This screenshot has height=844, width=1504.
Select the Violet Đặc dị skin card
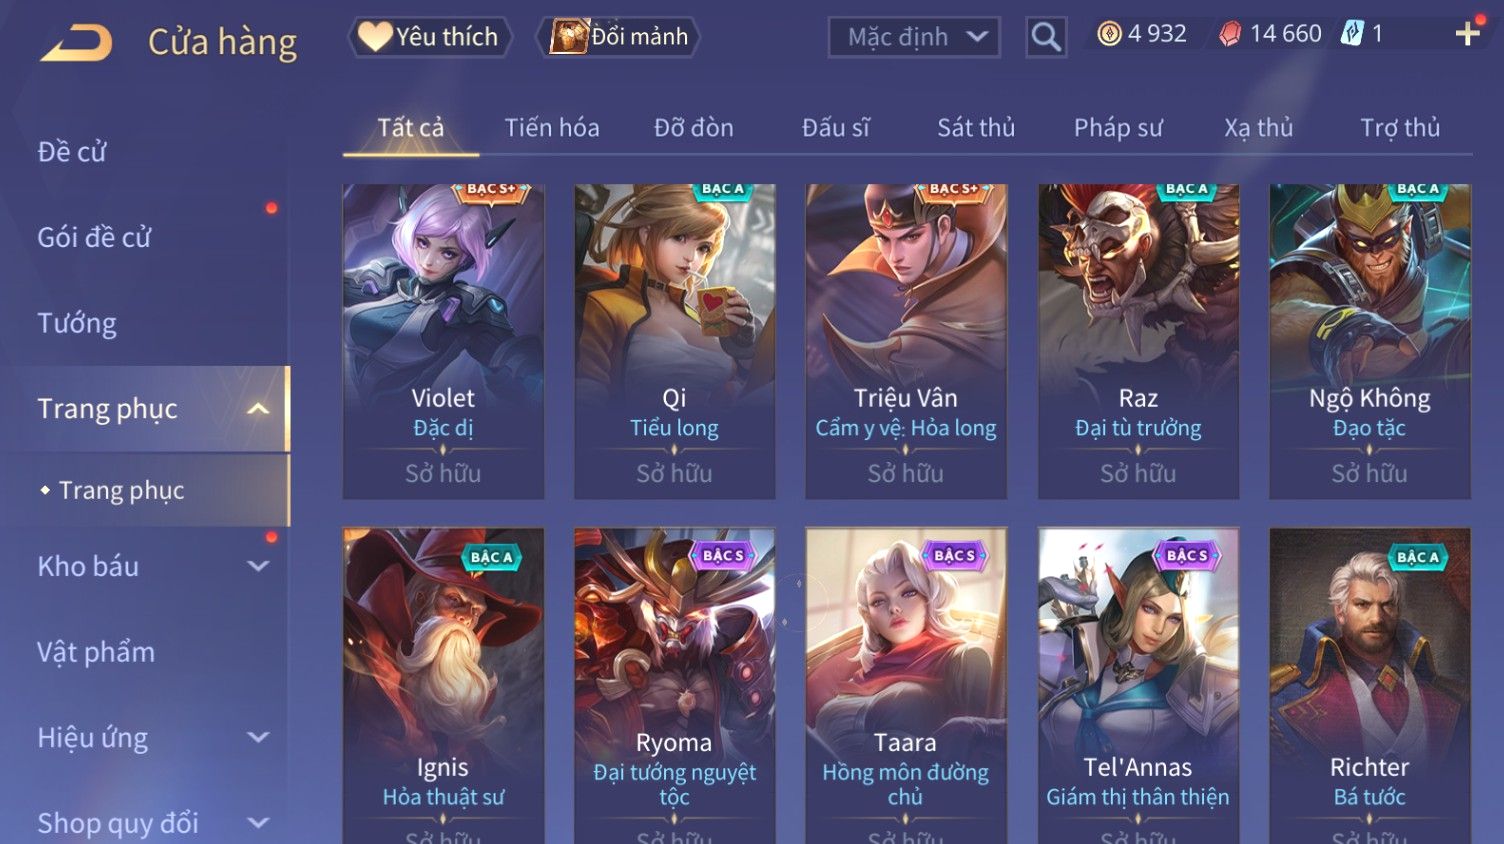pyautogui.click(x=443, y=341)
